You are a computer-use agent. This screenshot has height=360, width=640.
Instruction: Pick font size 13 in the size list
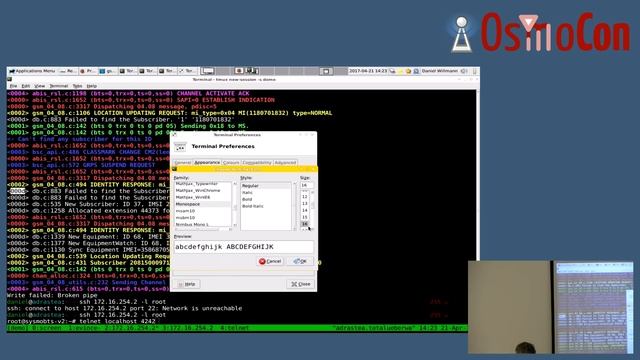pos(304,203)
